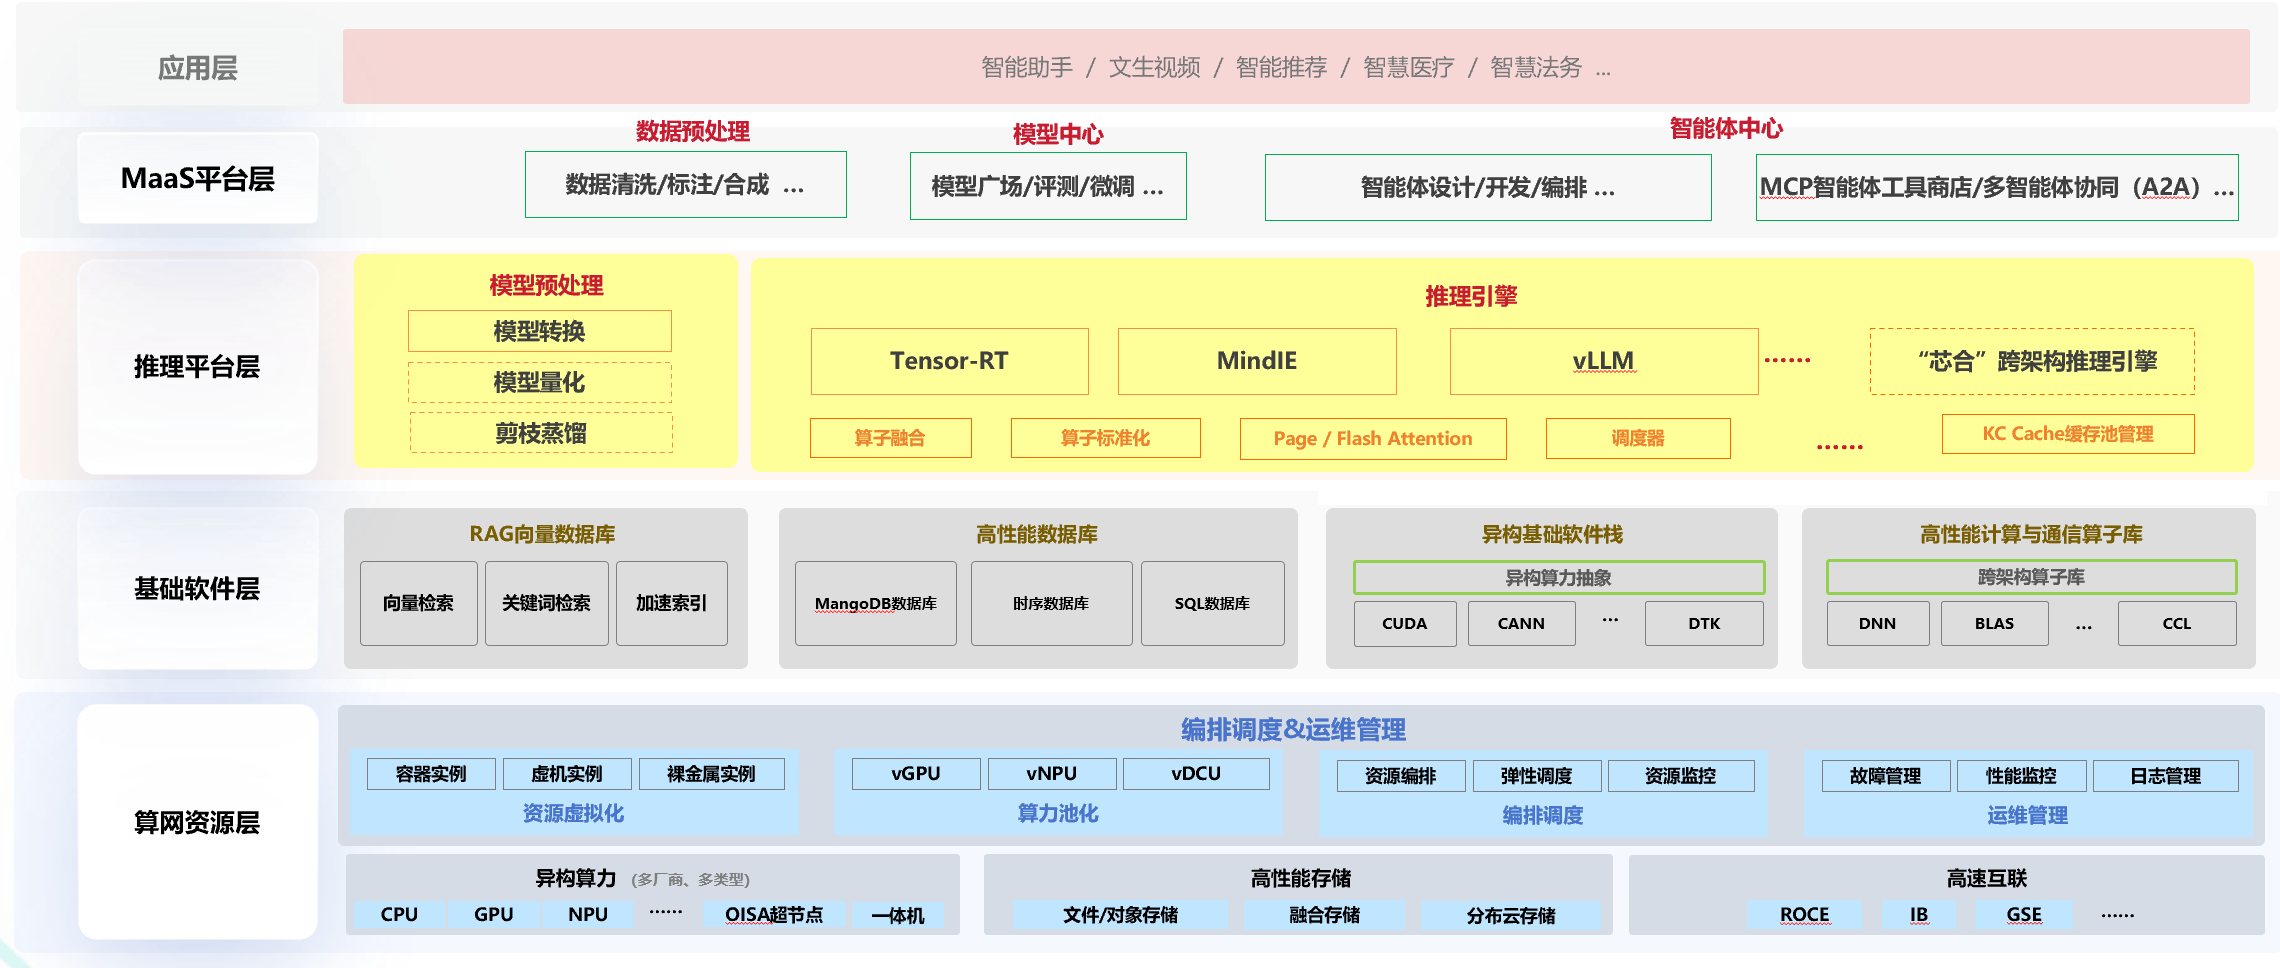Image resolution: width=2280 pixels, height=968 pixels.
Task: Select the 数据清洗/标注/合成 box
Action: tap(685, 185)
